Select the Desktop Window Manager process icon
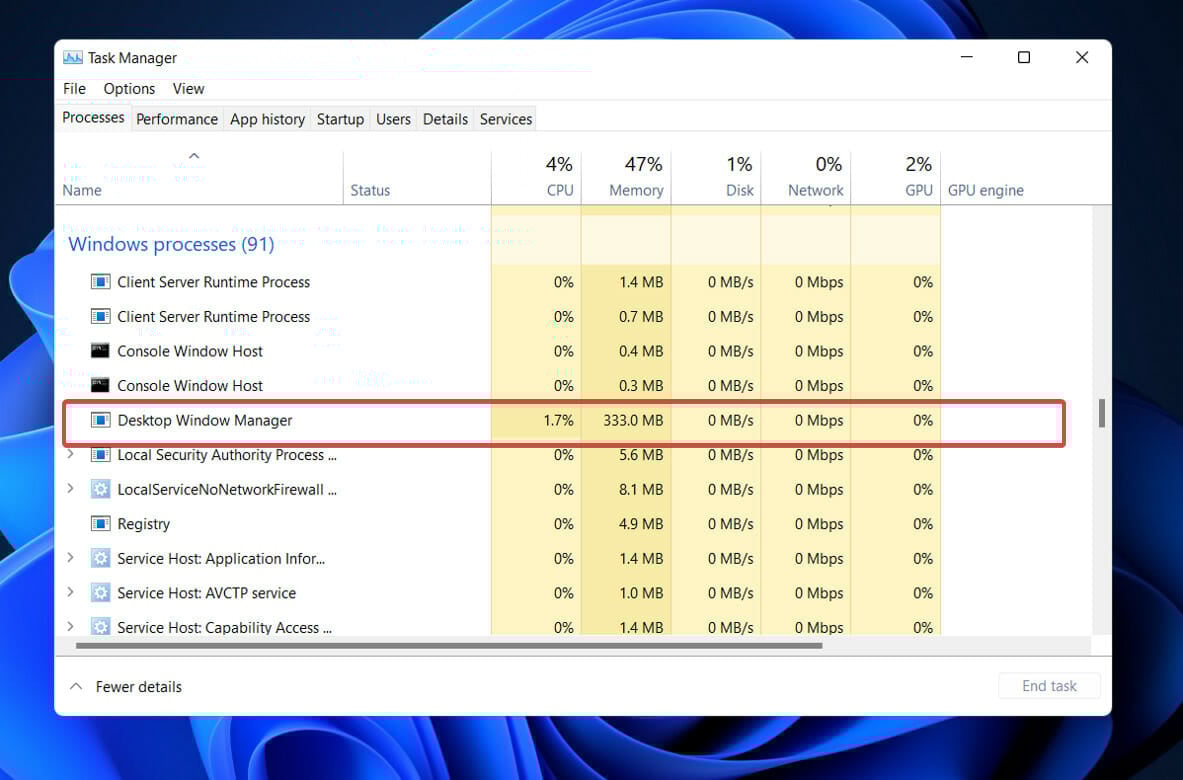 point(100,420)
